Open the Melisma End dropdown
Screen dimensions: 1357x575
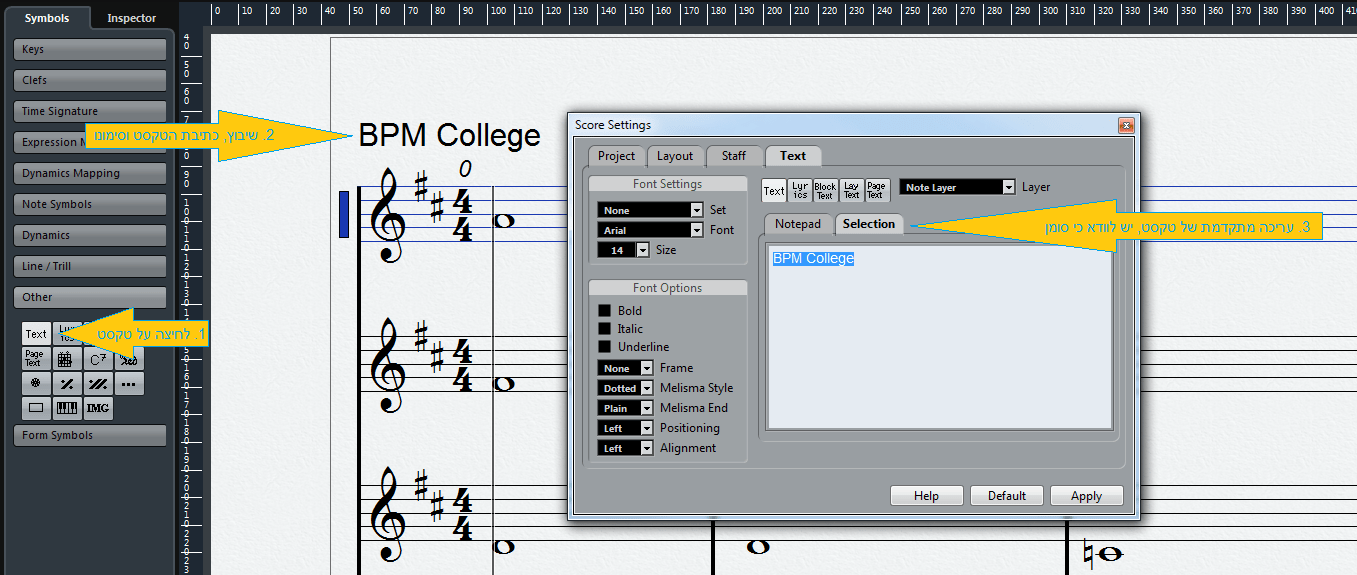(626, 408)
